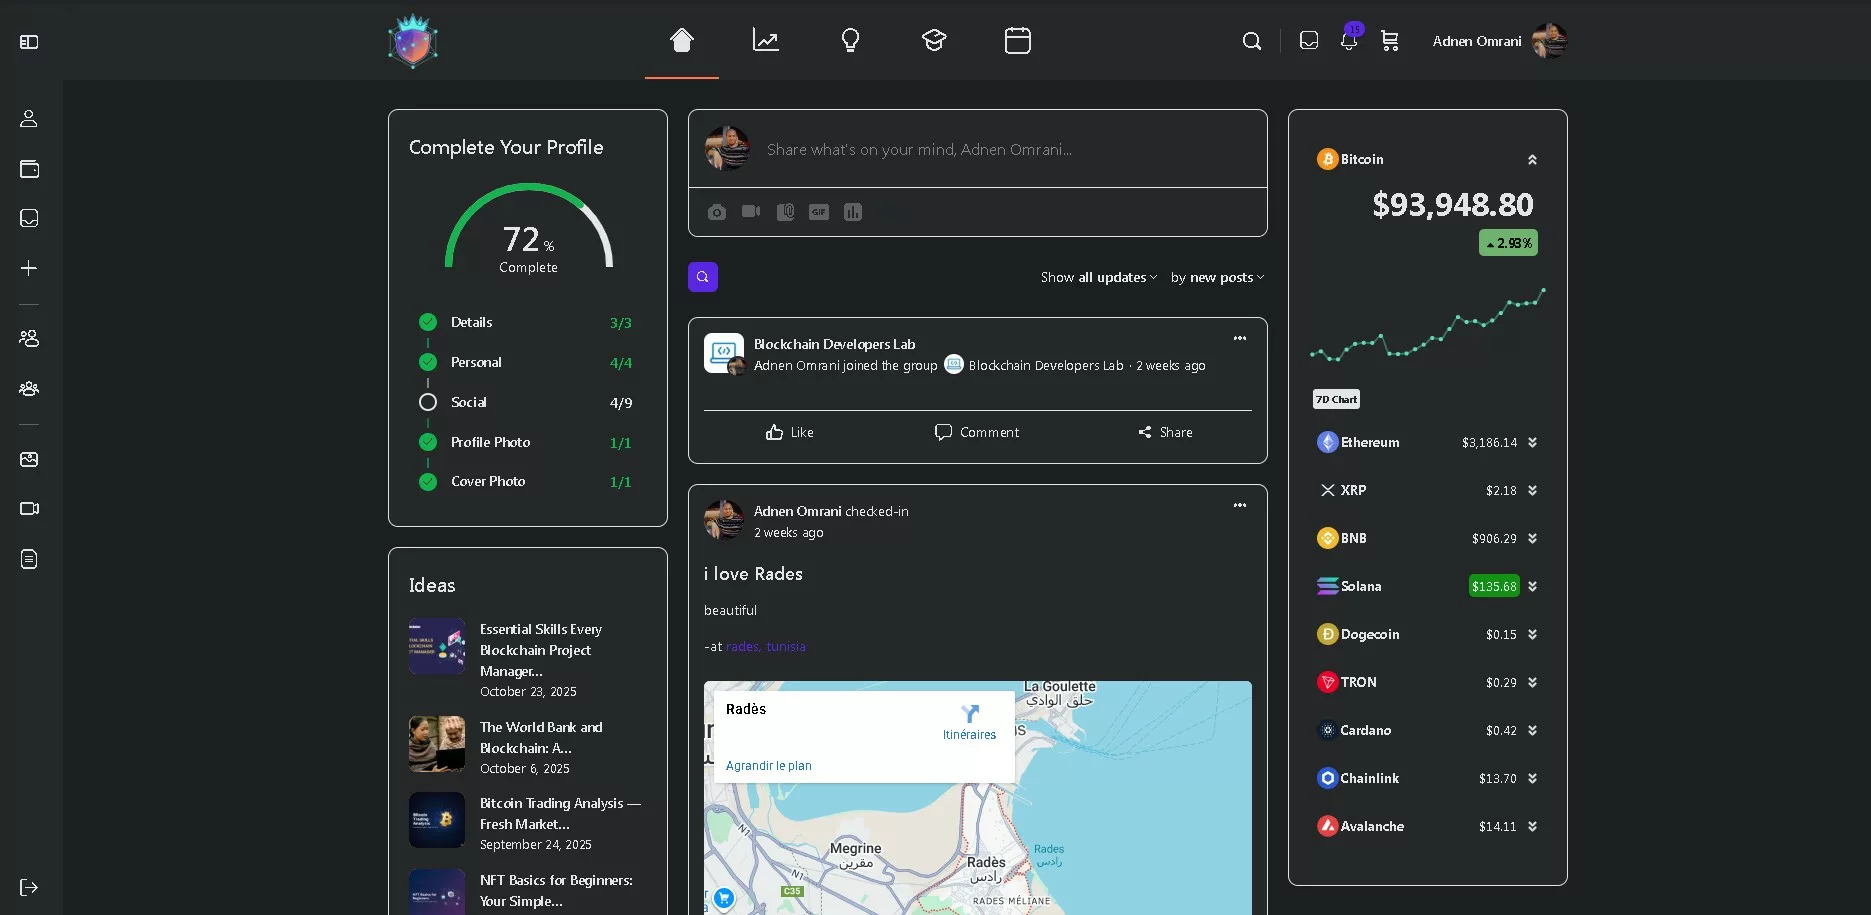Switch to the Home tab
This screenshot has width=1871, height=915.
[x=681, y=40]
